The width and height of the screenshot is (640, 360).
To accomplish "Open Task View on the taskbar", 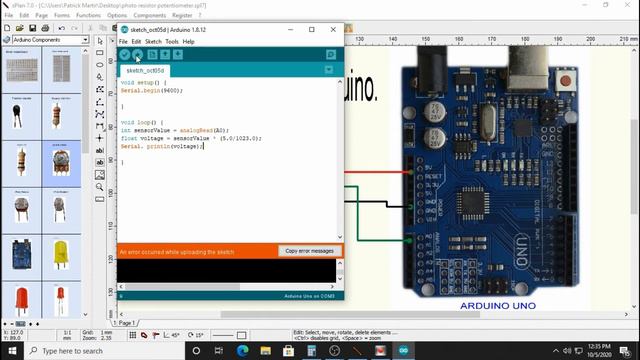I will (219, 351).
